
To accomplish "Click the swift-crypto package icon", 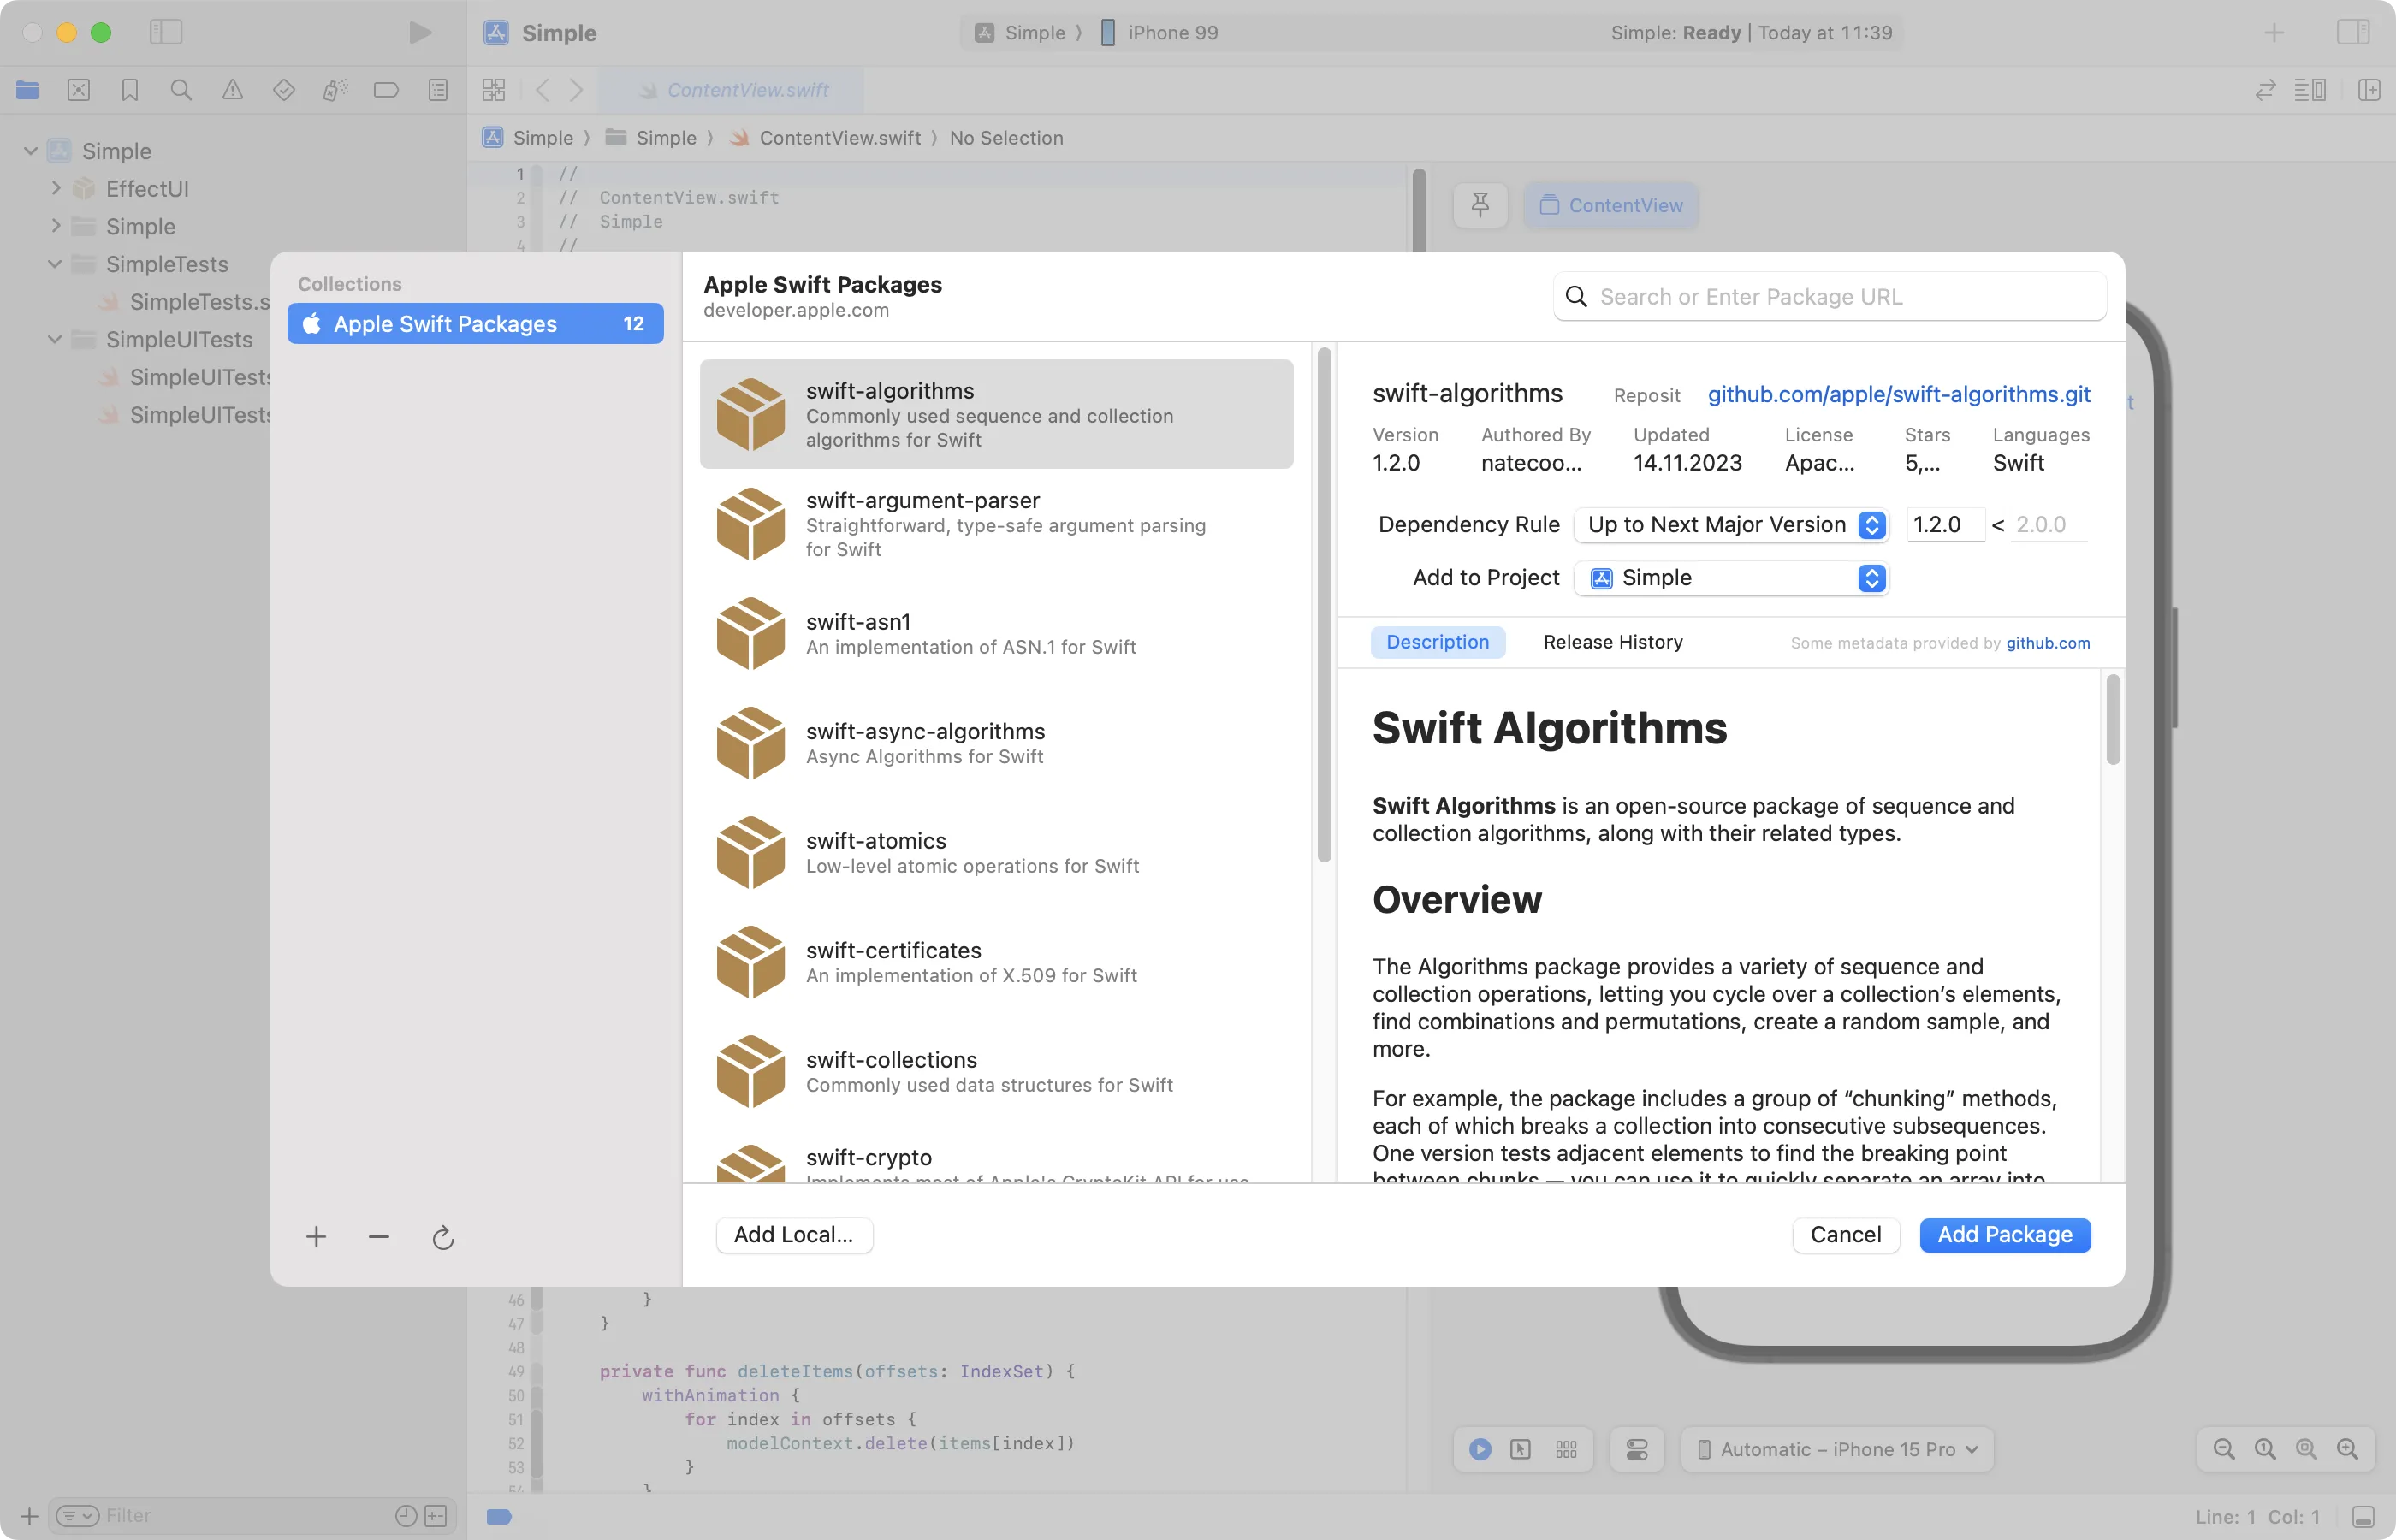I will click(x=750, y=1159).
